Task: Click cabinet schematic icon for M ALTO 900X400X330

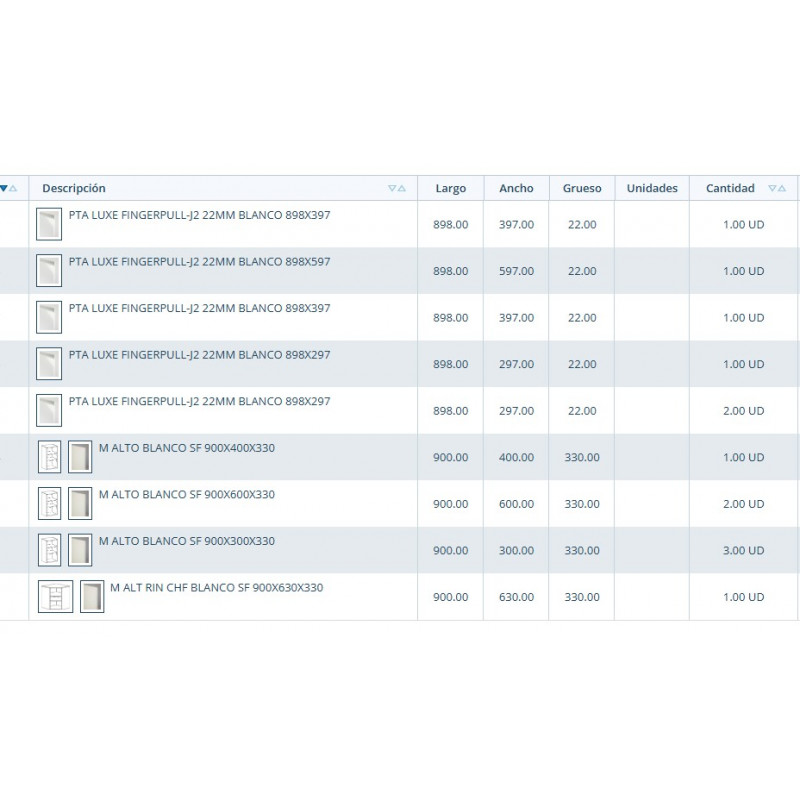Action: click(49, 457)
